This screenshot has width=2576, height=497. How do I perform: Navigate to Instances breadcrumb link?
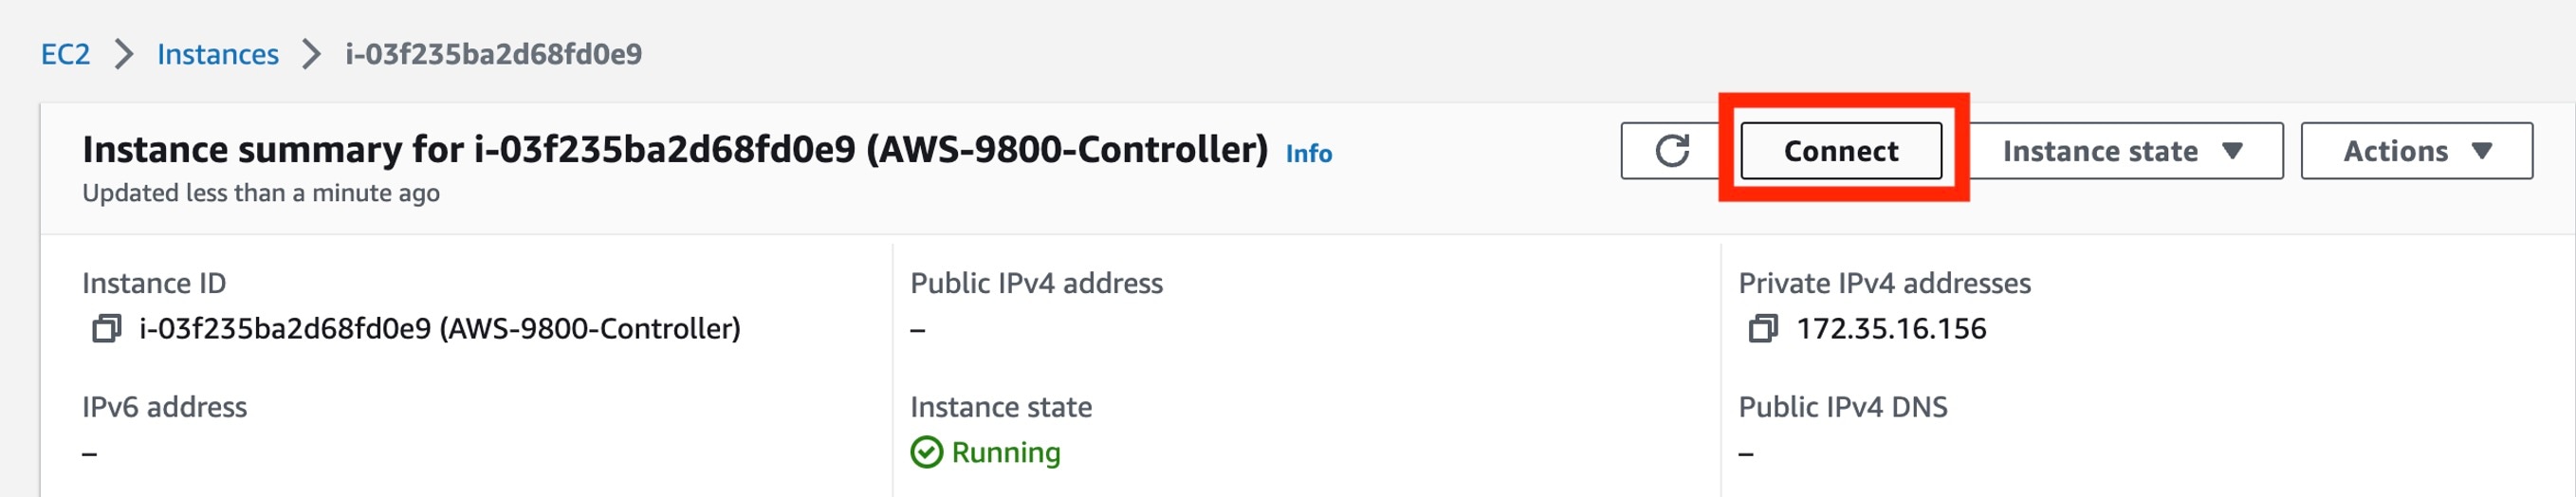point(217,54)
